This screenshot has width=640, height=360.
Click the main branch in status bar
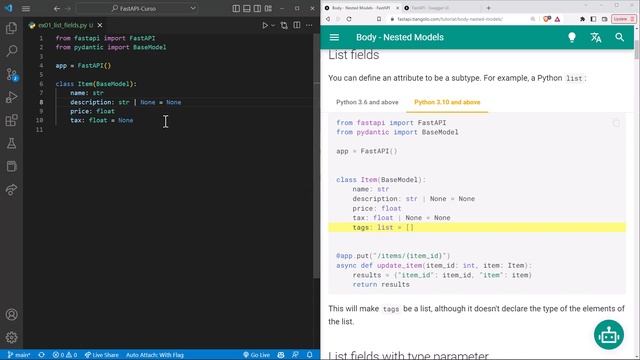[x=19, y=355]
